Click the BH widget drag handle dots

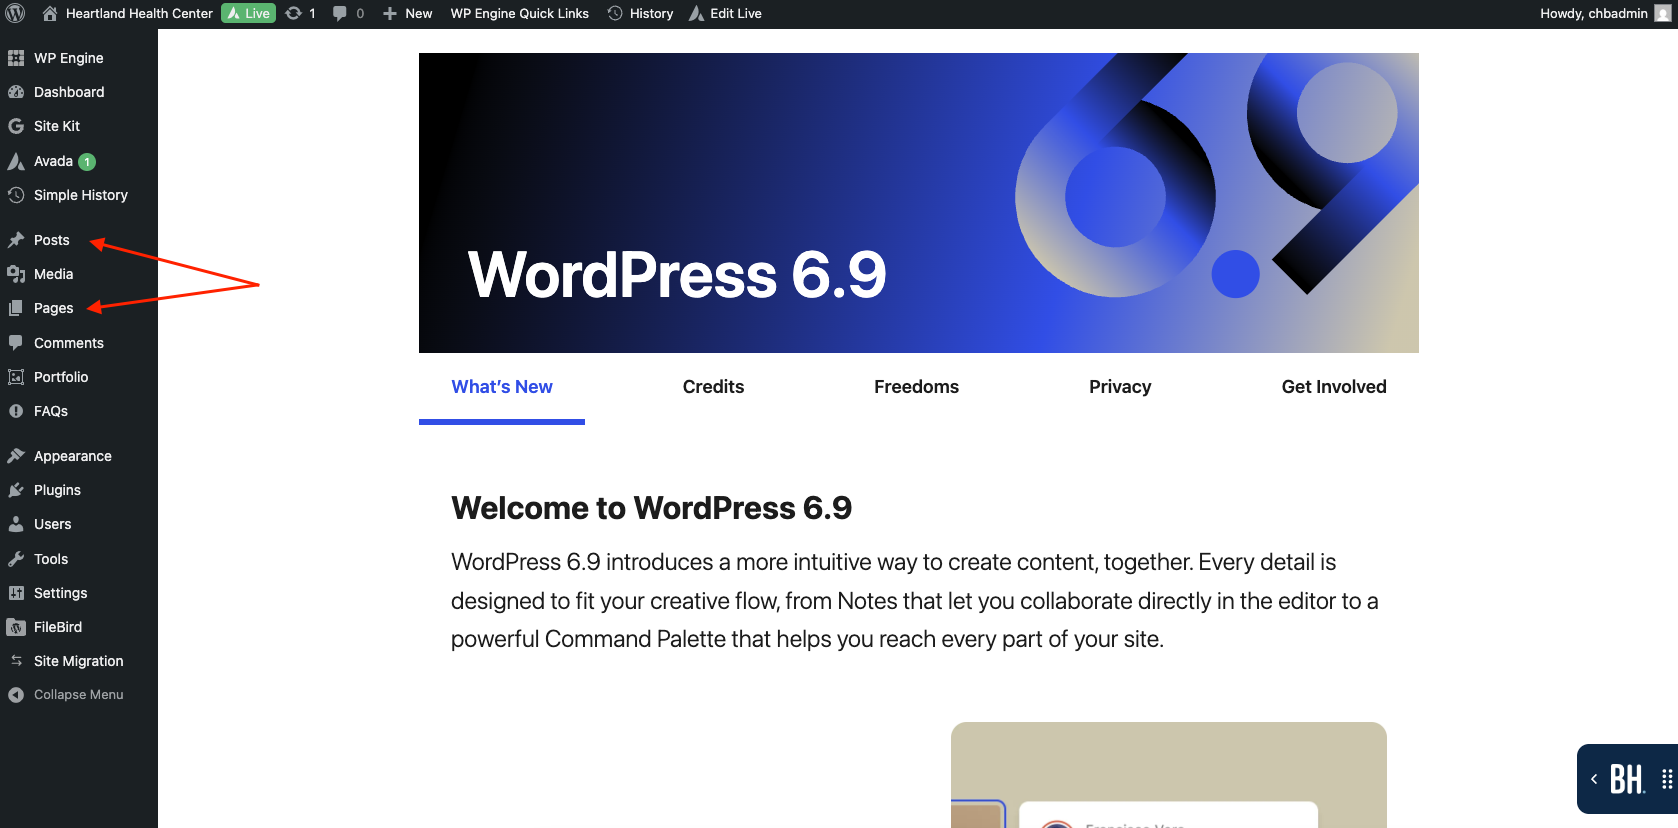point(1666,779)
